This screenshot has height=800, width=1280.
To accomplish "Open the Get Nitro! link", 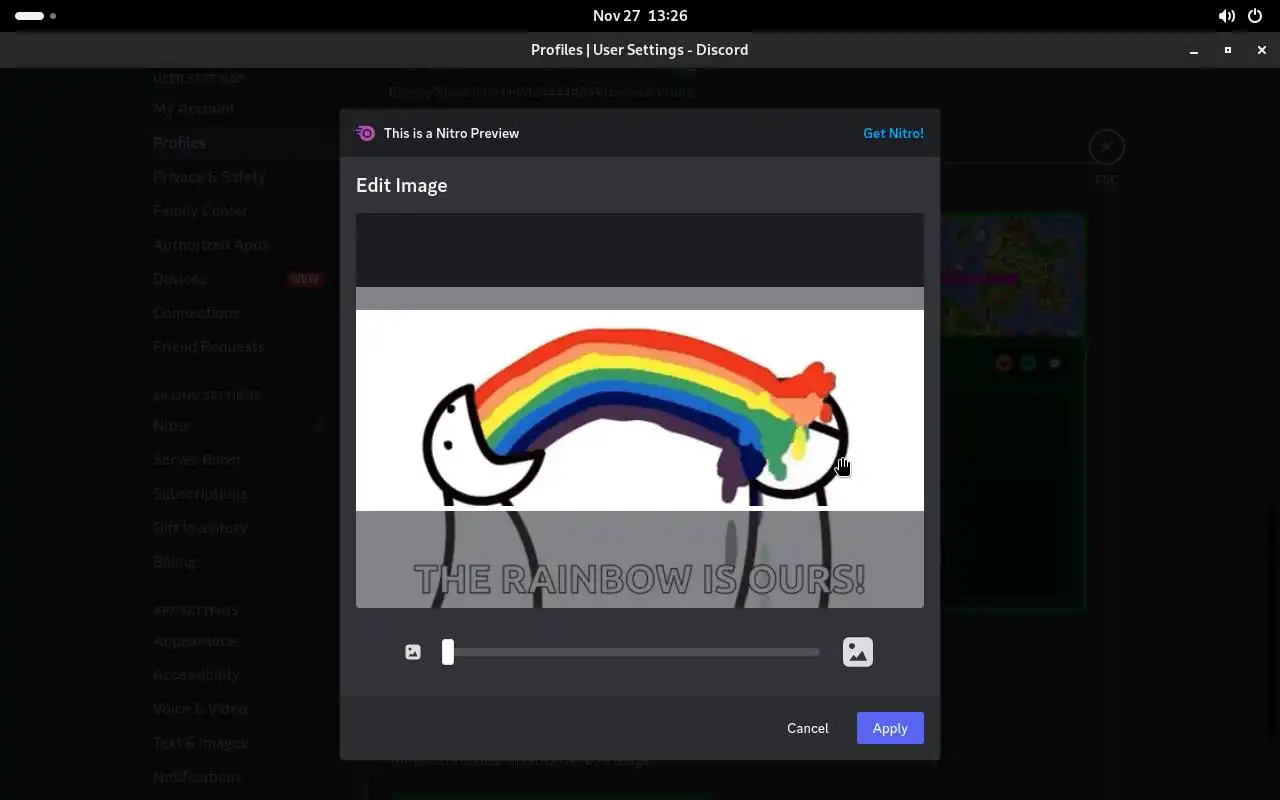I will coord(893,133).
